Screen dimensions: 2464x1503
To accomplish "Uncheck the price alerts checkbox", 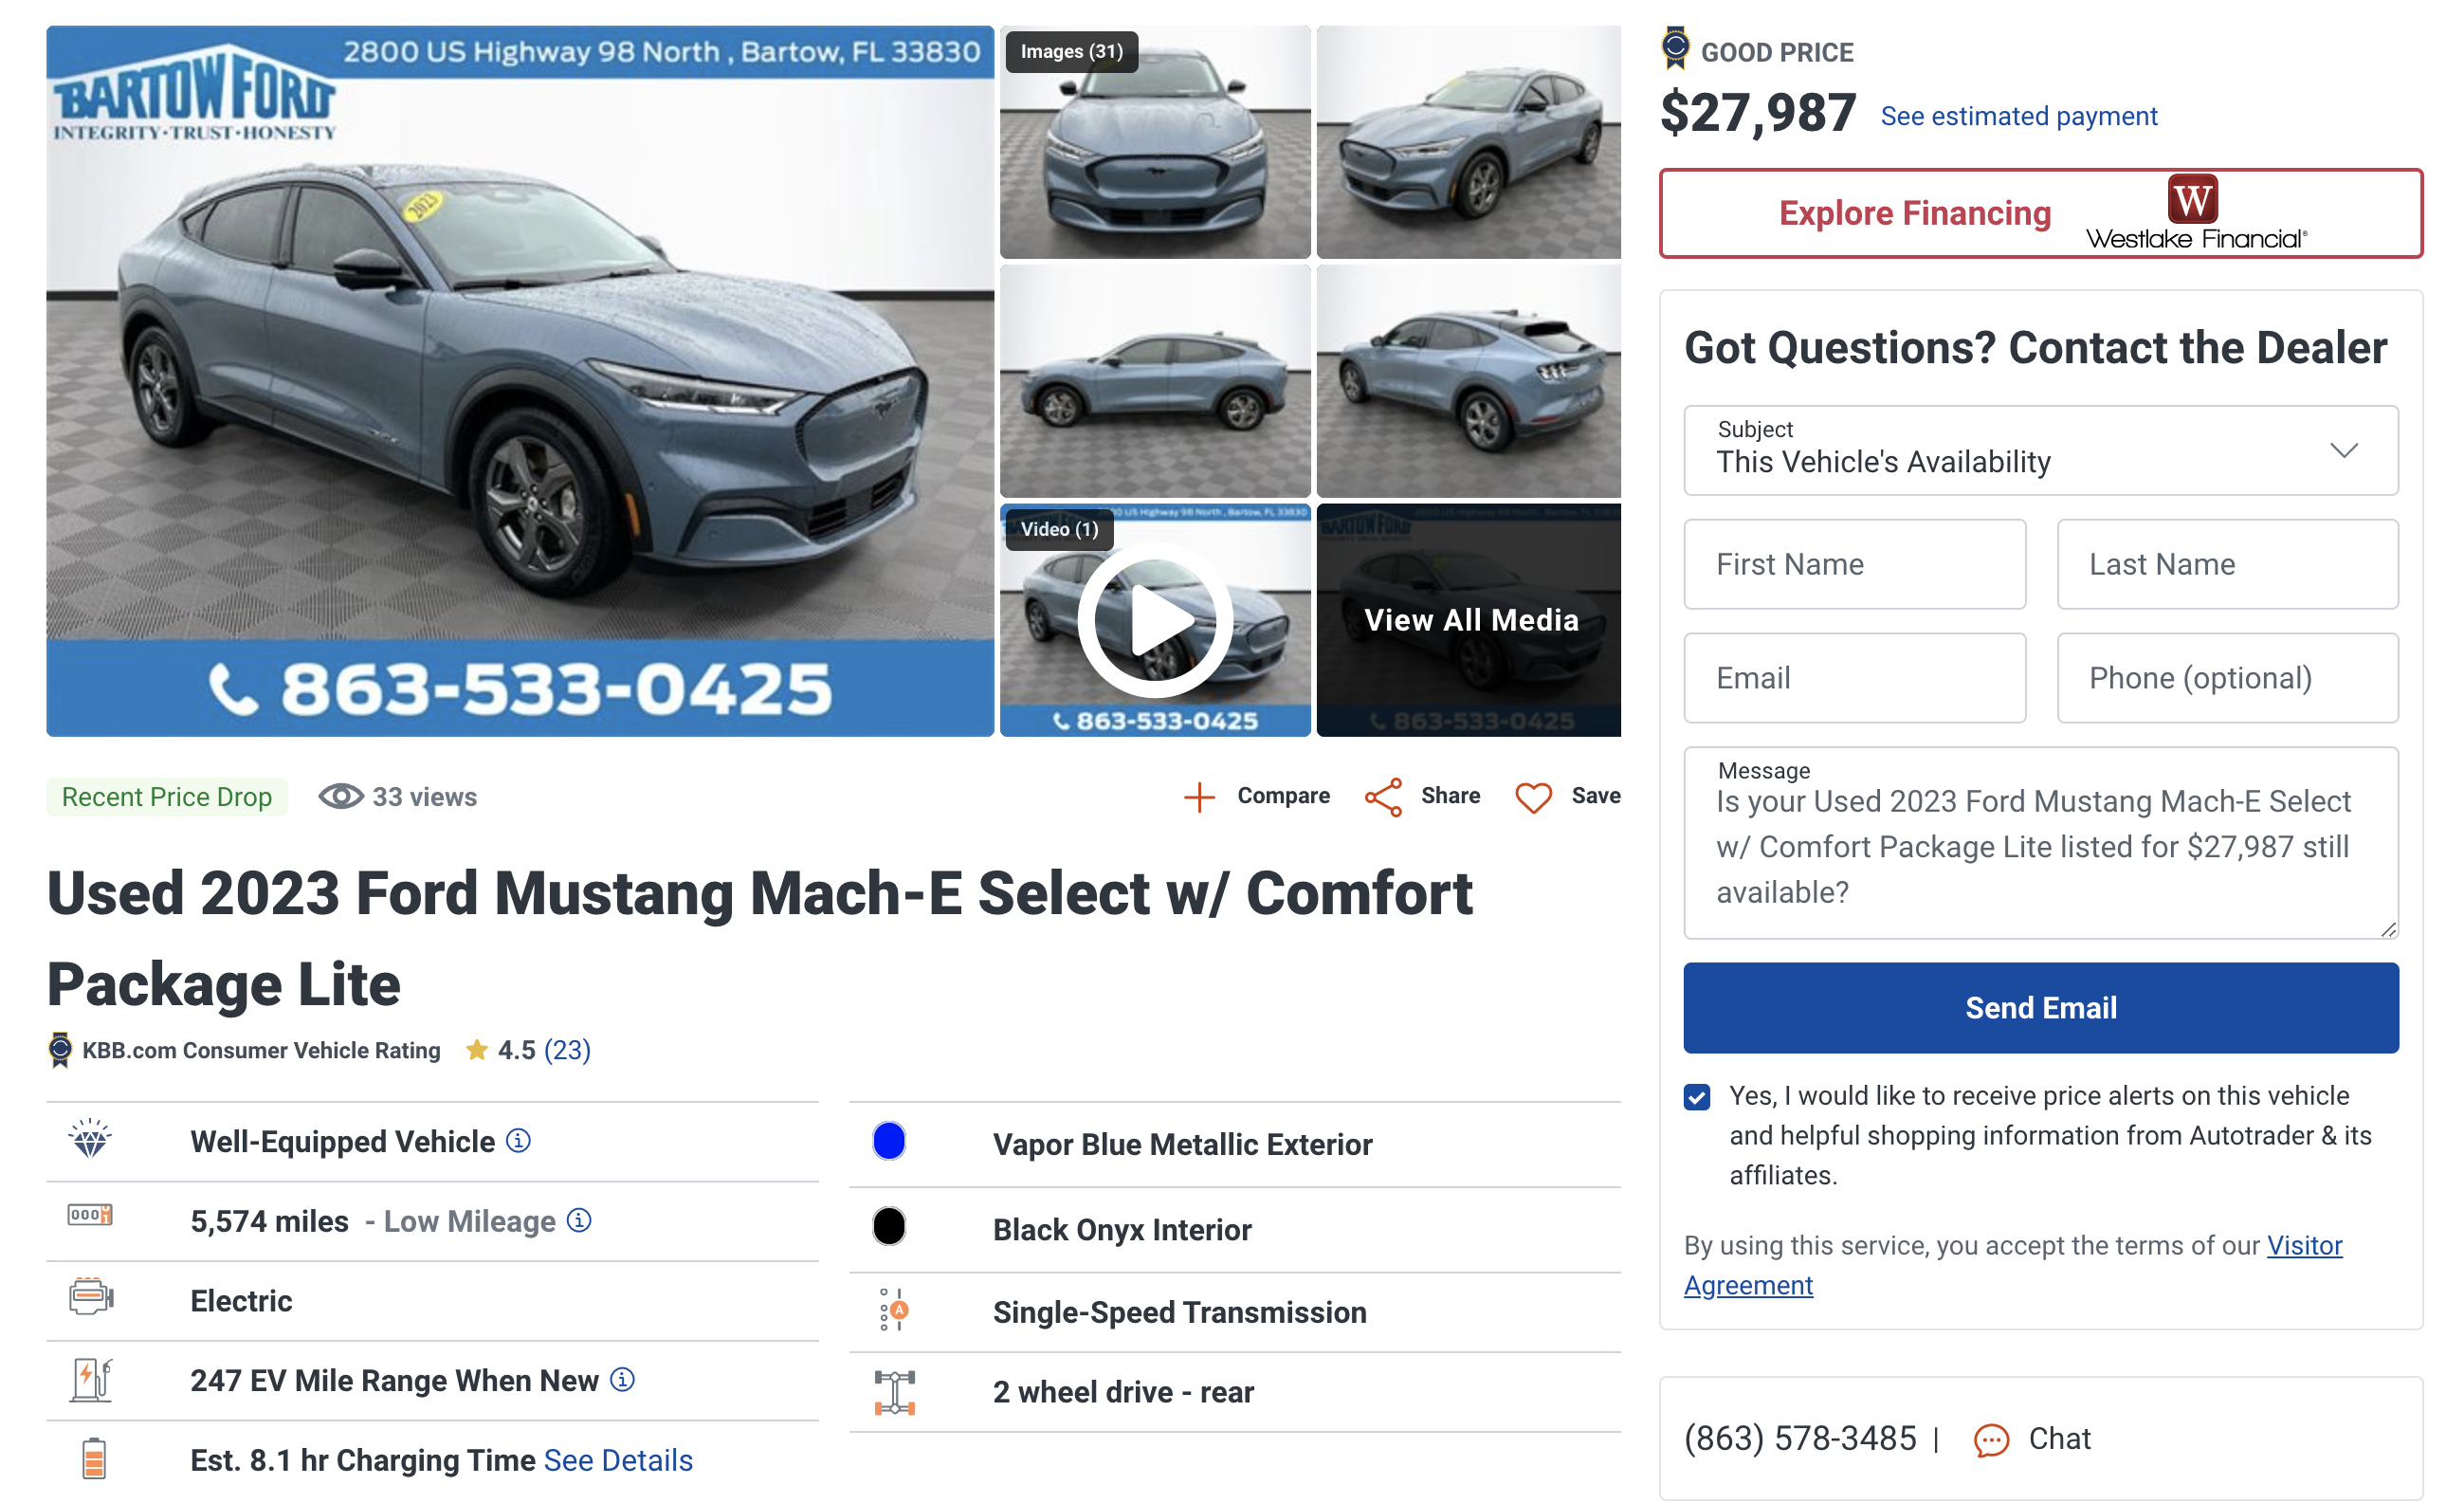I will click(1697, 1097).
